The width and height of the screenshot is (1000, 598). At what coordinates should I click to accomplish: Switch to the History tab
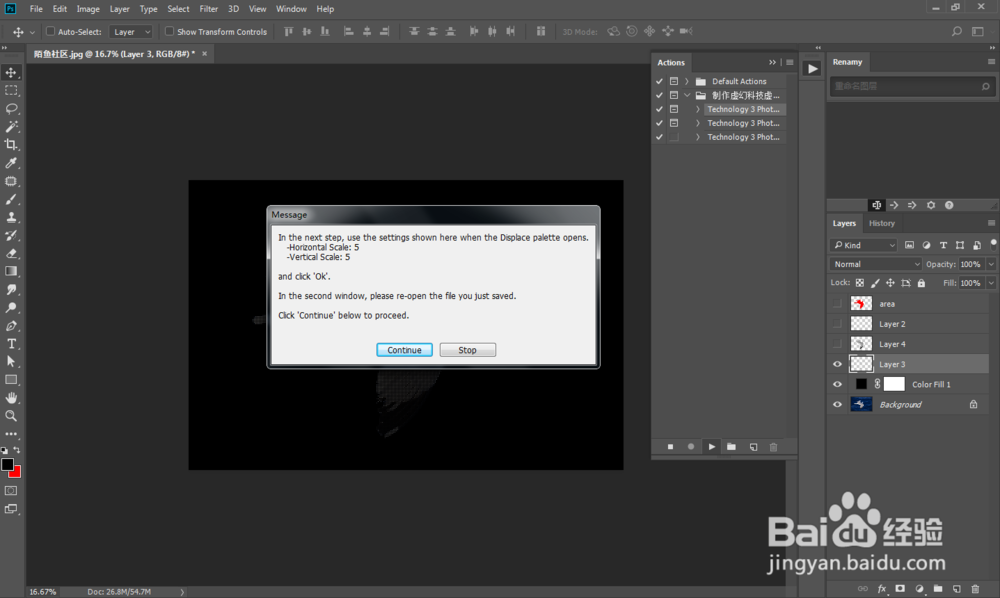click(881, 223)
